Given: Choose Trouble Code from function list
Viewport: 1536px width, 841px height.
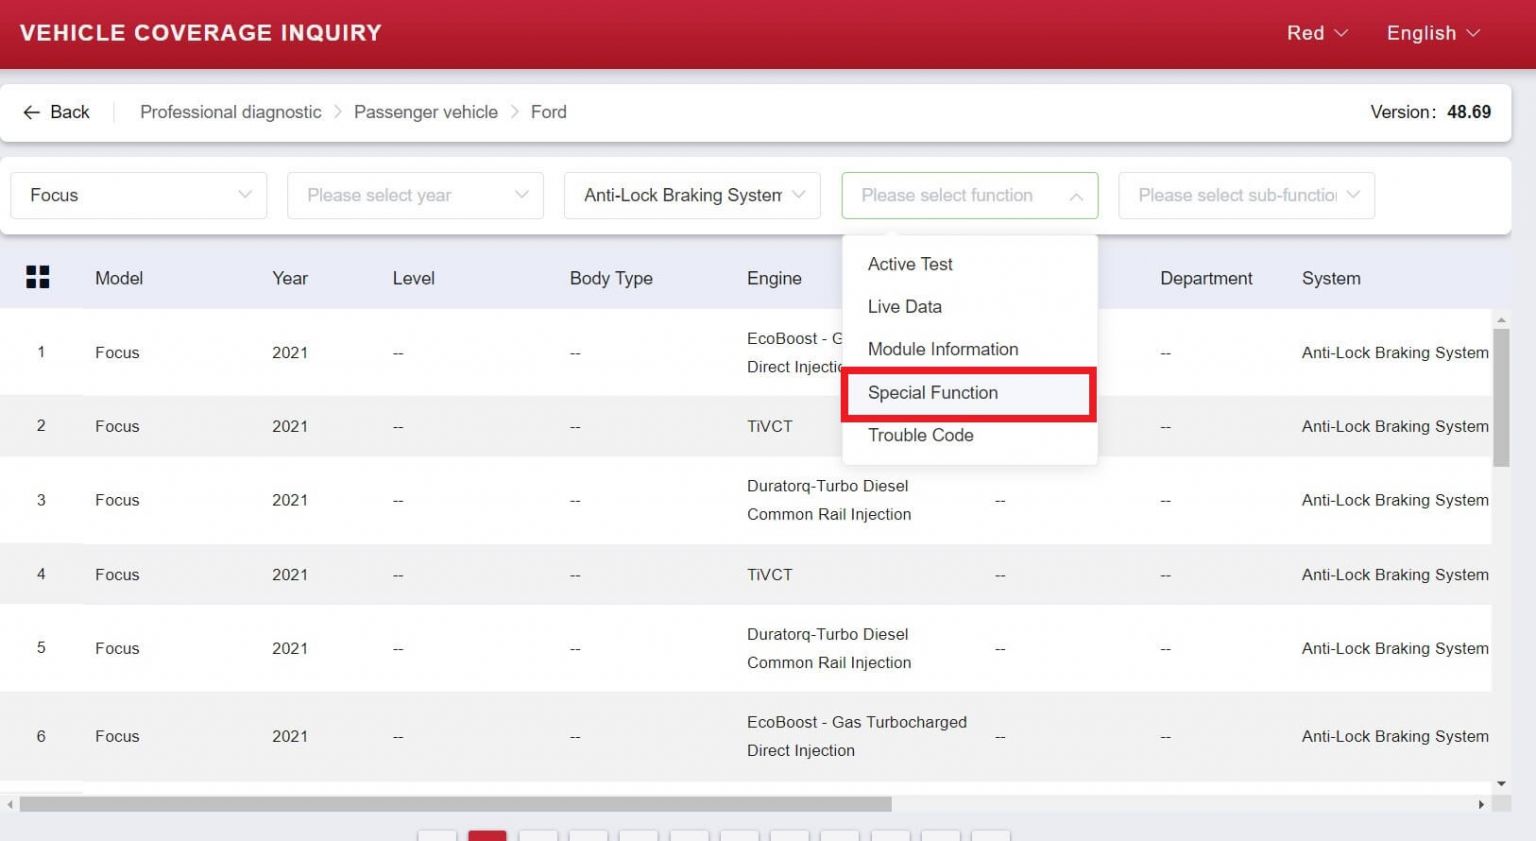Looking at the screenshot, I should pyautogui.click(x=920, y=435).
